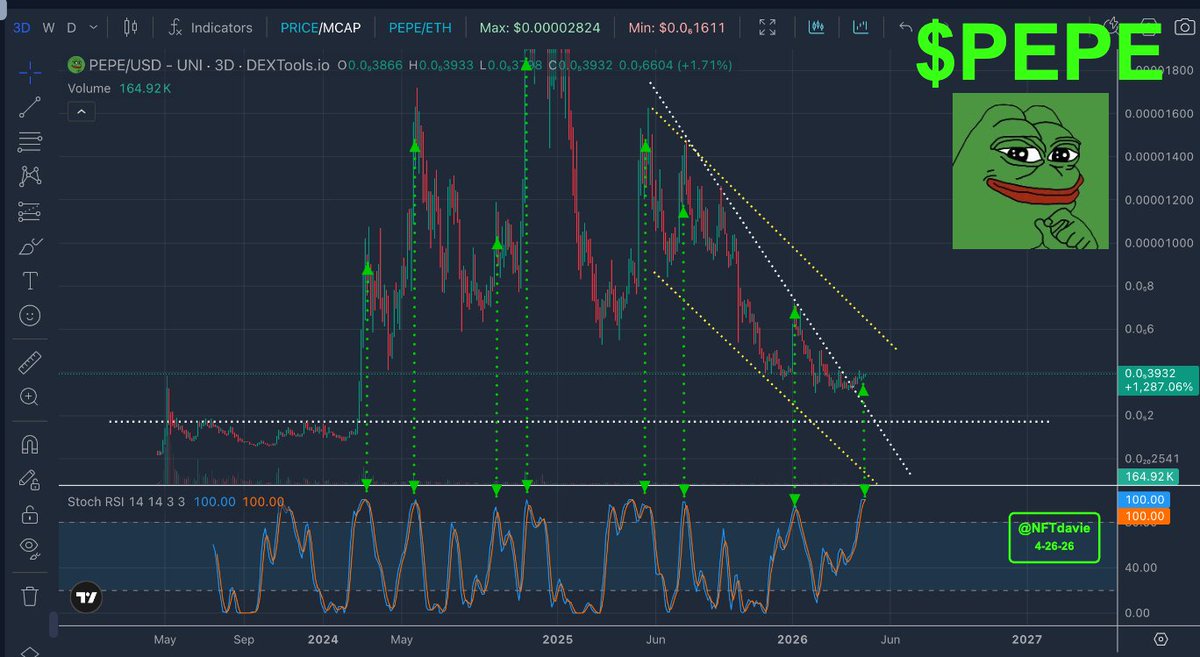The height and width of the screenshot is (657, 1200).
Task: Switch to the W weekly interval
Action: pos(46,27)
